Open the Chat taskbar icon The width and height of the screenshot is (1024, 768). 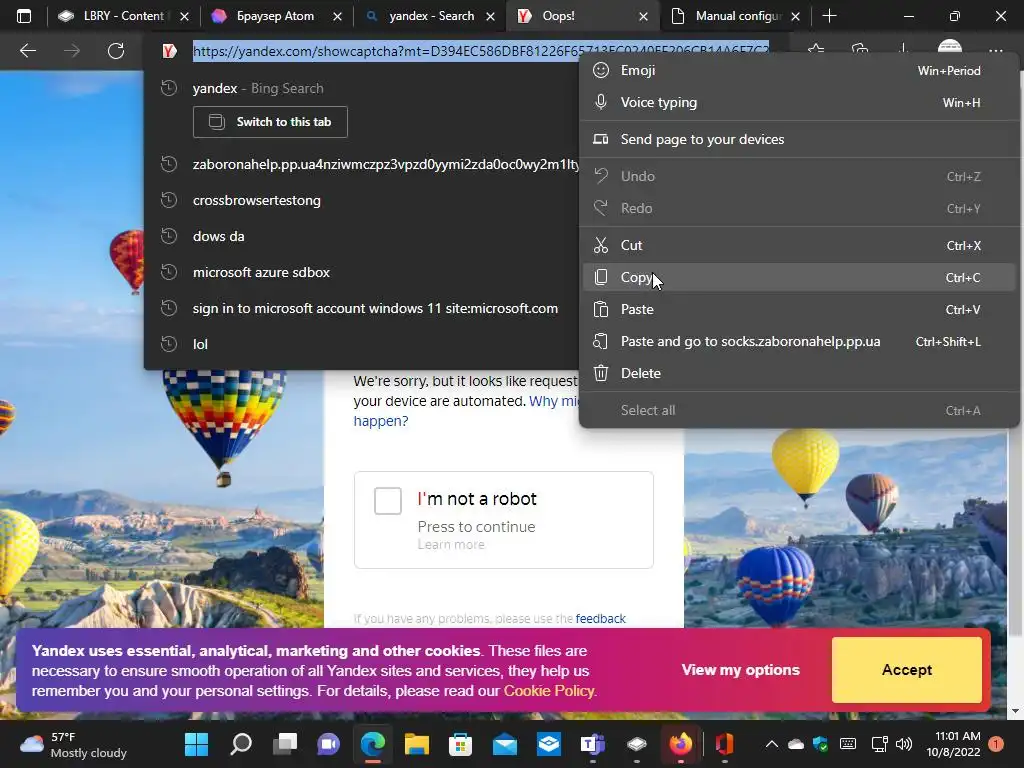328,744
